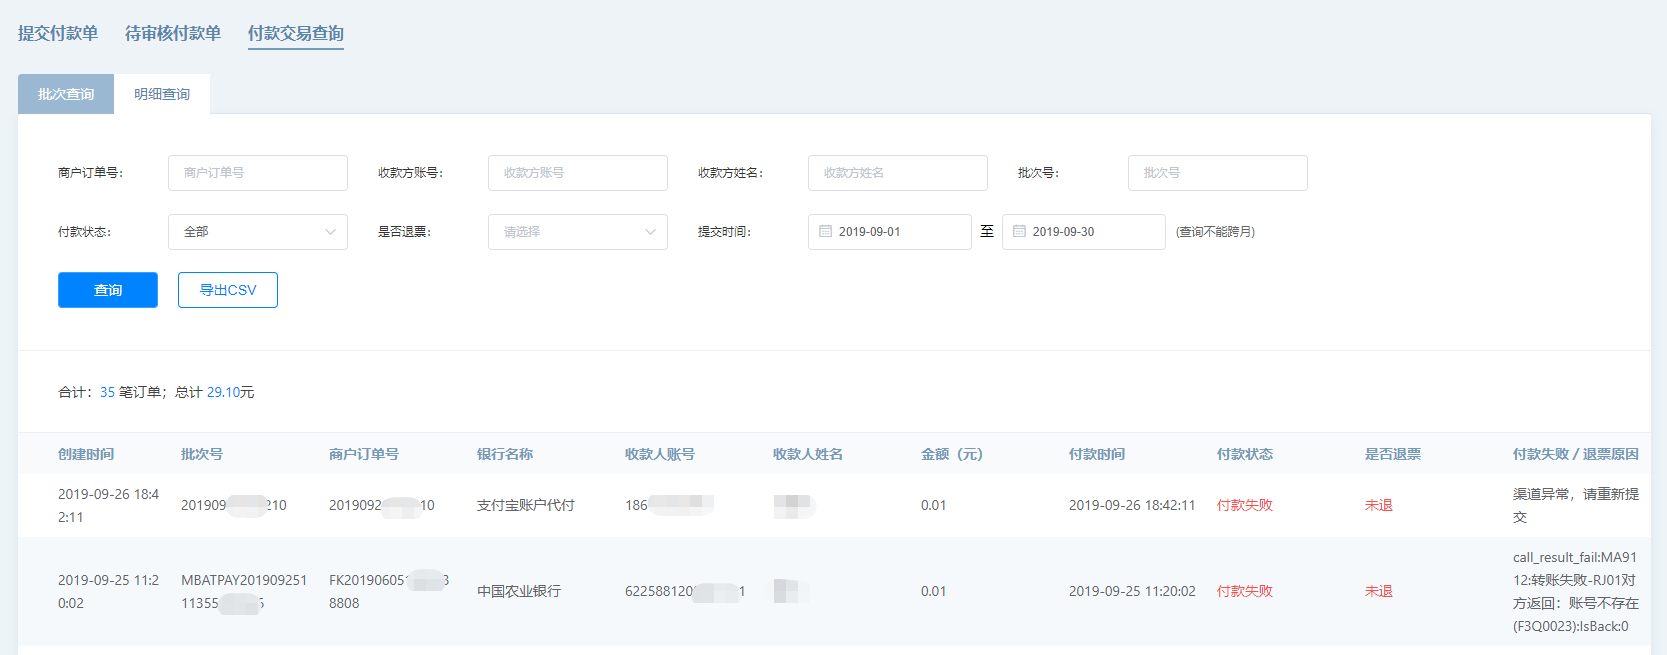Click calendar icon in start date field

click(825, 231)
